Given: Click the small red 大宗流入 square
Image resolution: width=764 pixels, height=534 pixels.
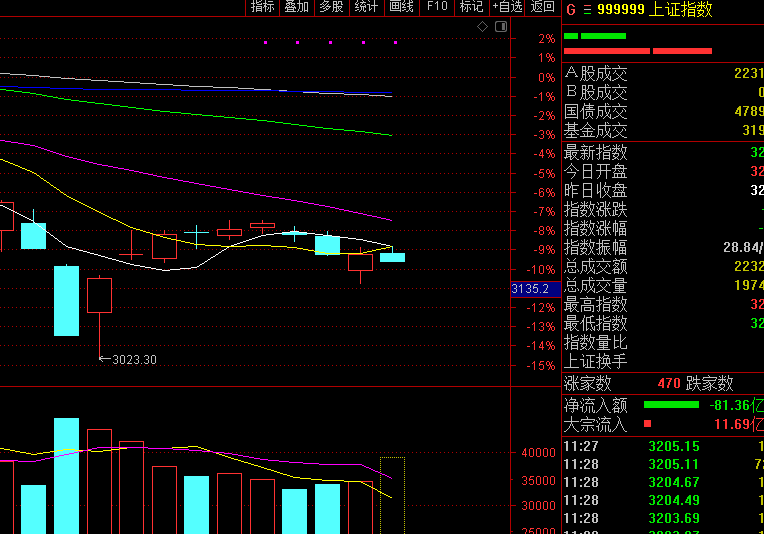Looking at the screenshot, I should coord(647,424).
